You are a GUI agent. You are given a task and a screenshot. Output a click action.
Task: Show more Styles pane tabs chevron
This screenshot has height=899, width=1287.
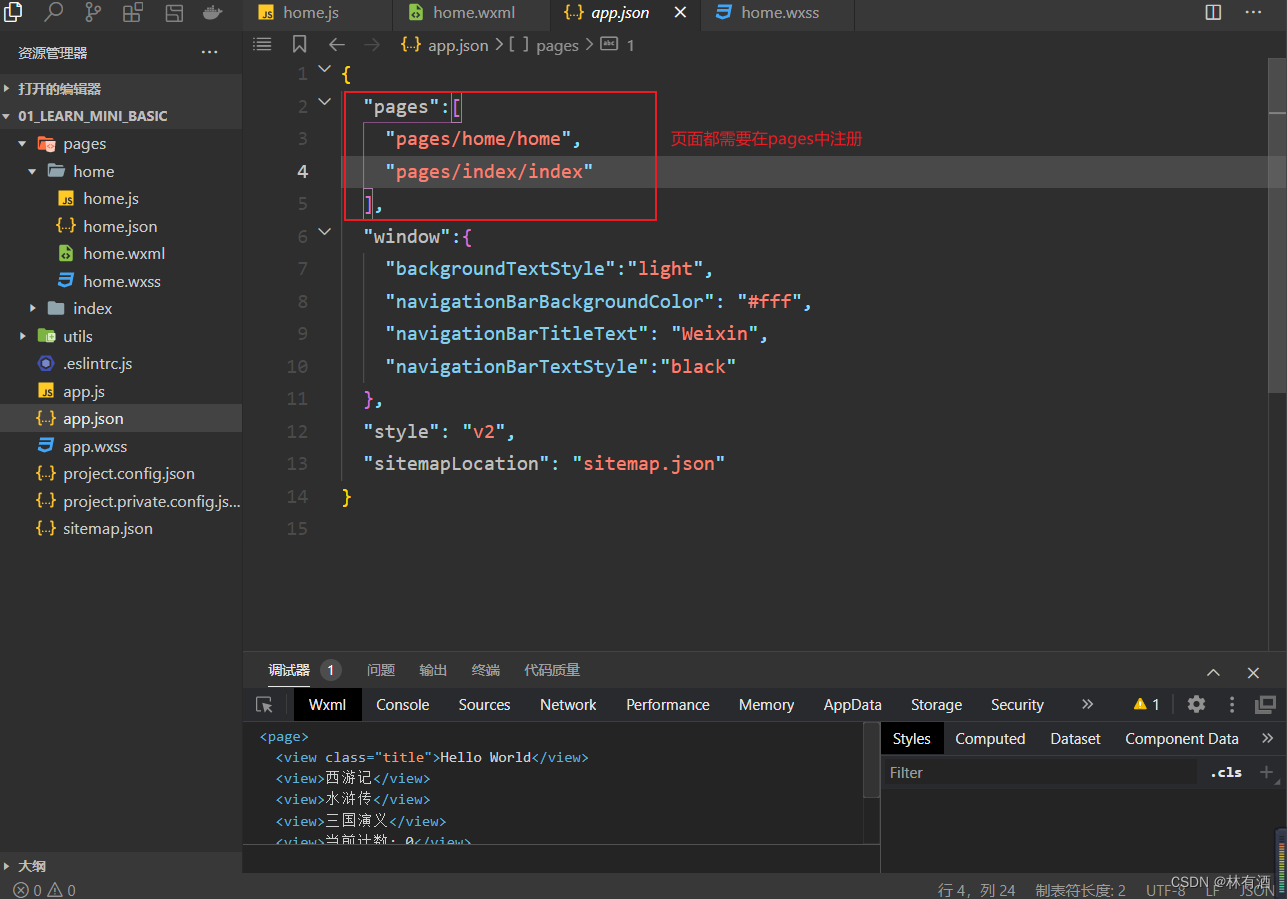click(1268, 738)
